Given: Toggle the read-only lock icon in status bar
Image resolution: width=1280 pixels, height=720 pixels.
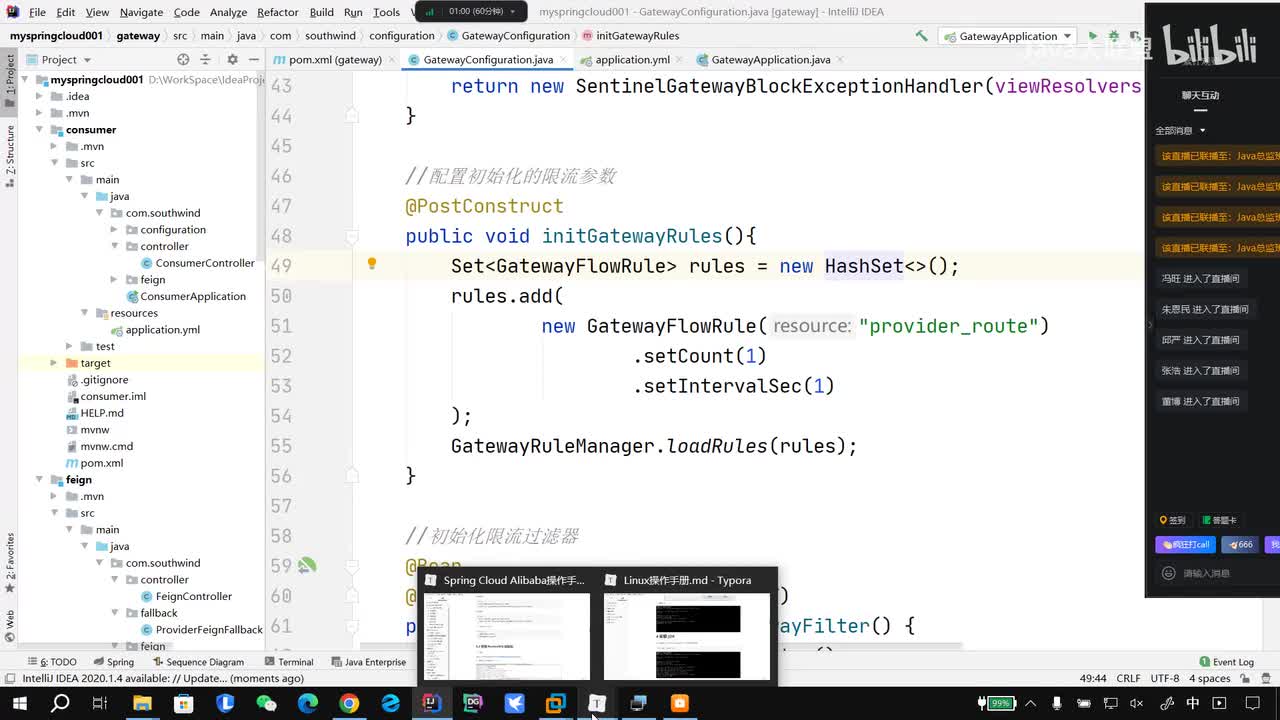Looking at the screenshot, I should point(1245,678).
